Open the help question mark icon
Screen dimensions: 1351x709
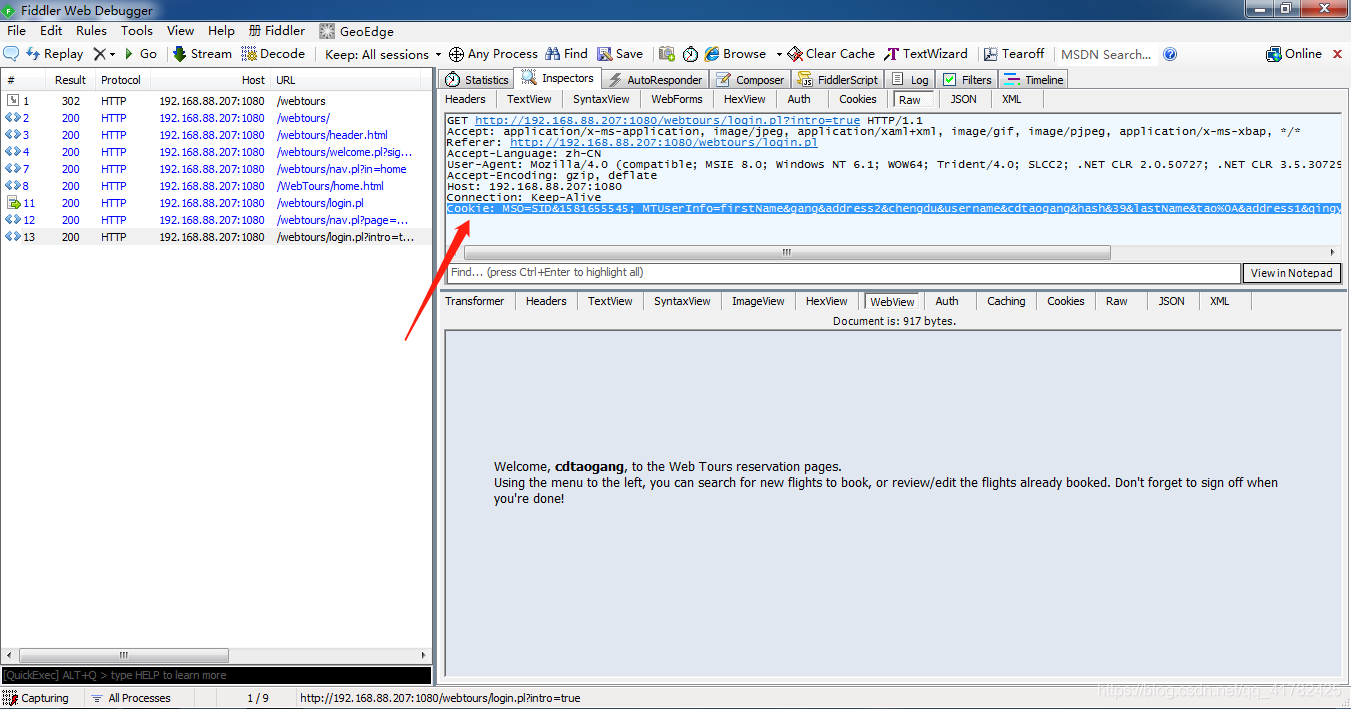click(x=1170, y=54)
